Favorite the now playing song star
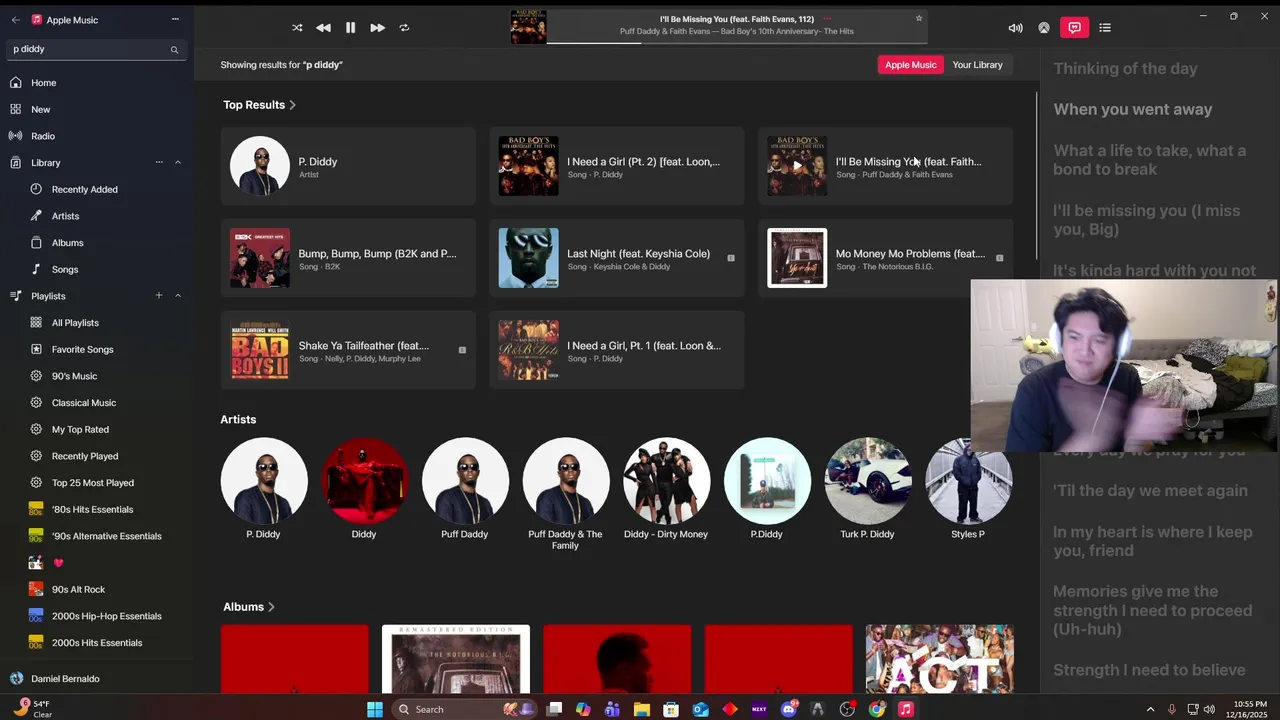The image size is (1280, 720). 919,18
